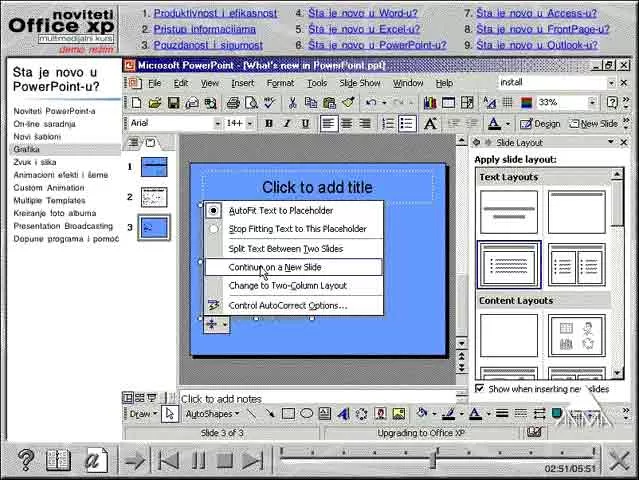Cut selection with the scissors icon
Screen dimensions: 639x480
(x=292, y=103)
